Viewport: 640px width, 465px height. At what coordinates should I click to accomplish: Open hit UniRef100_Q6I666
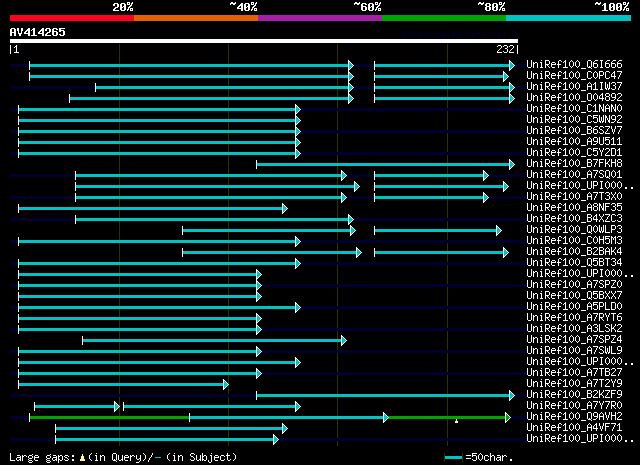pos(574,65)
